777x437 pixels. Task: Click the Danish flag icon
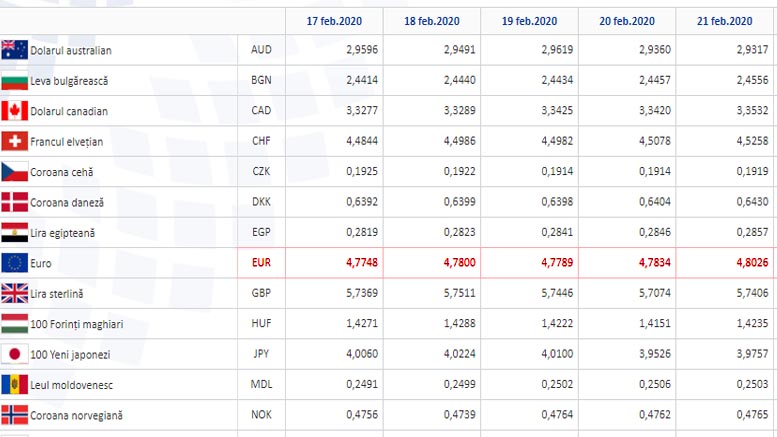click(14, 202)
